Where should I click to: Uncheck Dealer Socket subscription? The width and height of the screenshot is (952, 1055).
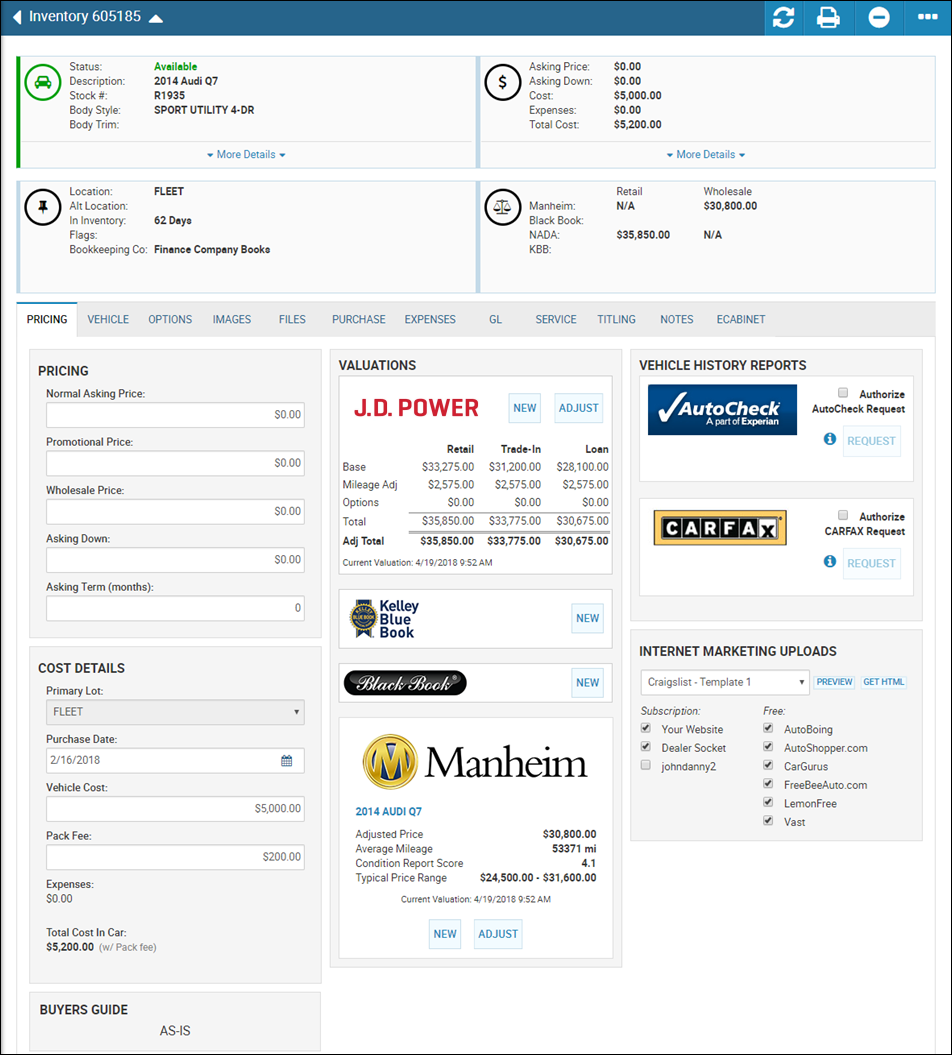646,747
